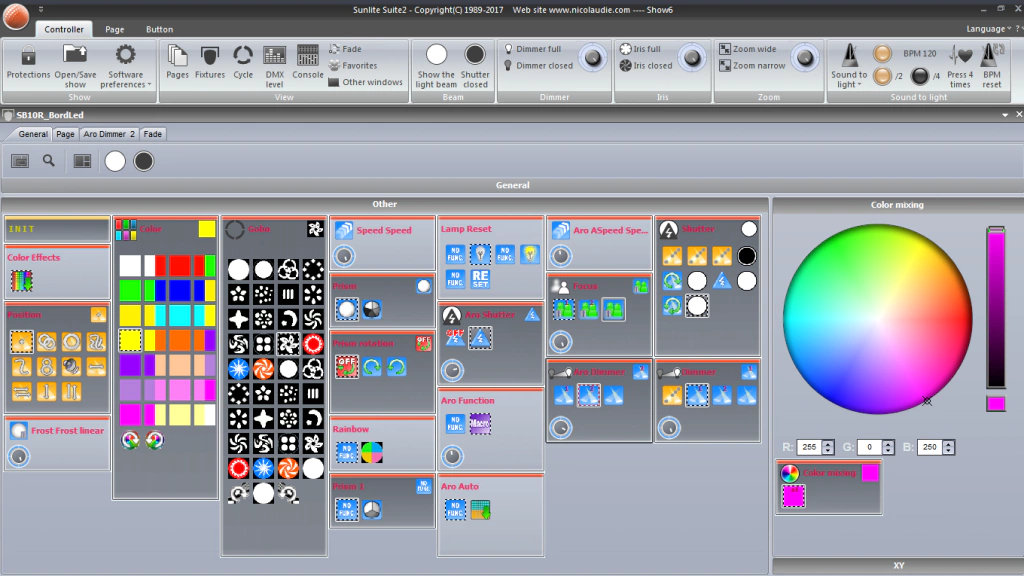The width and height of the screenshot is (1024, 576).
Task: Open the Console view icon
Action: click(x=308, y=56)
